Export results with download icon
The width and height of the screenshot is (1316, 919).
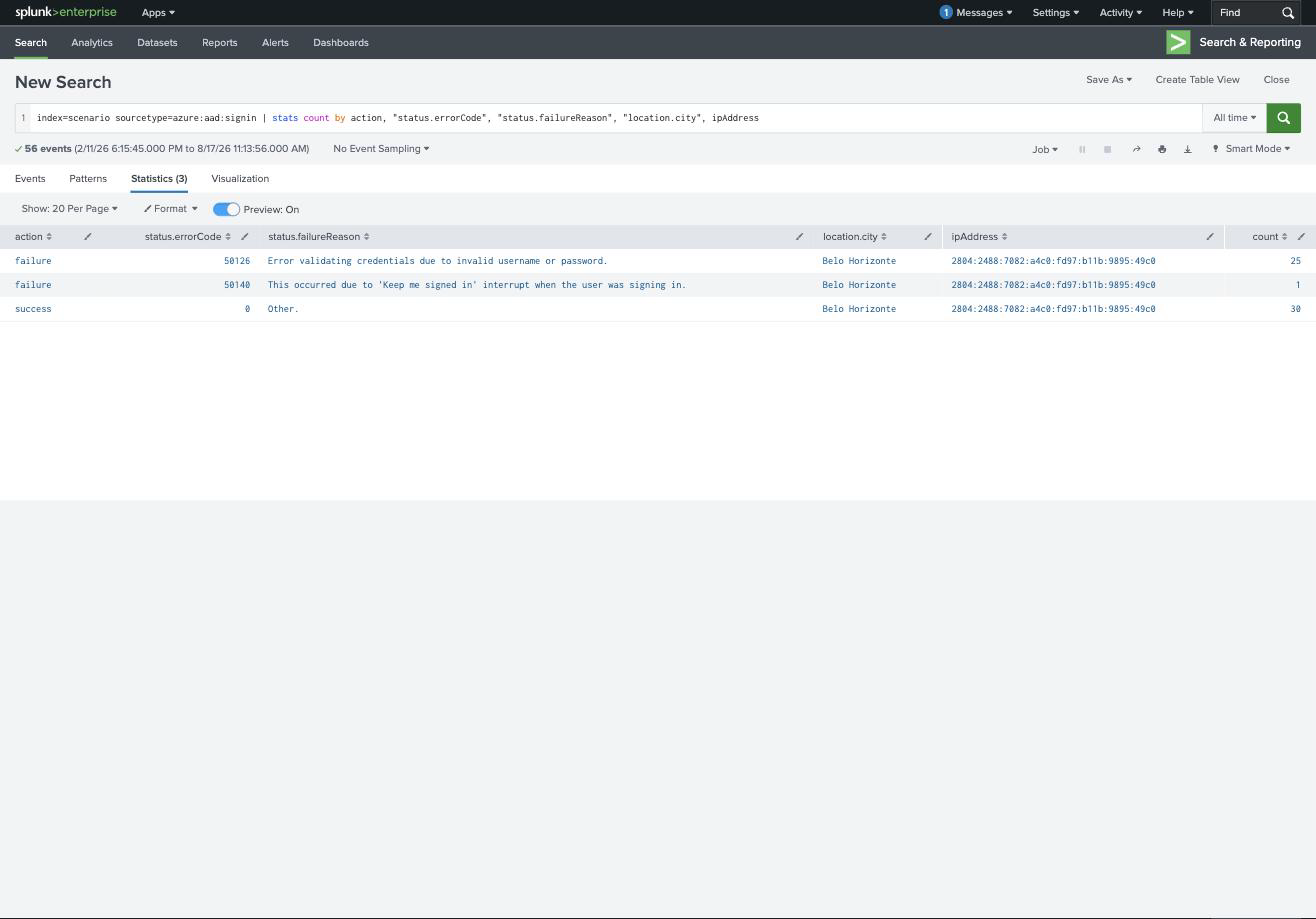(x=1188, y=149)
